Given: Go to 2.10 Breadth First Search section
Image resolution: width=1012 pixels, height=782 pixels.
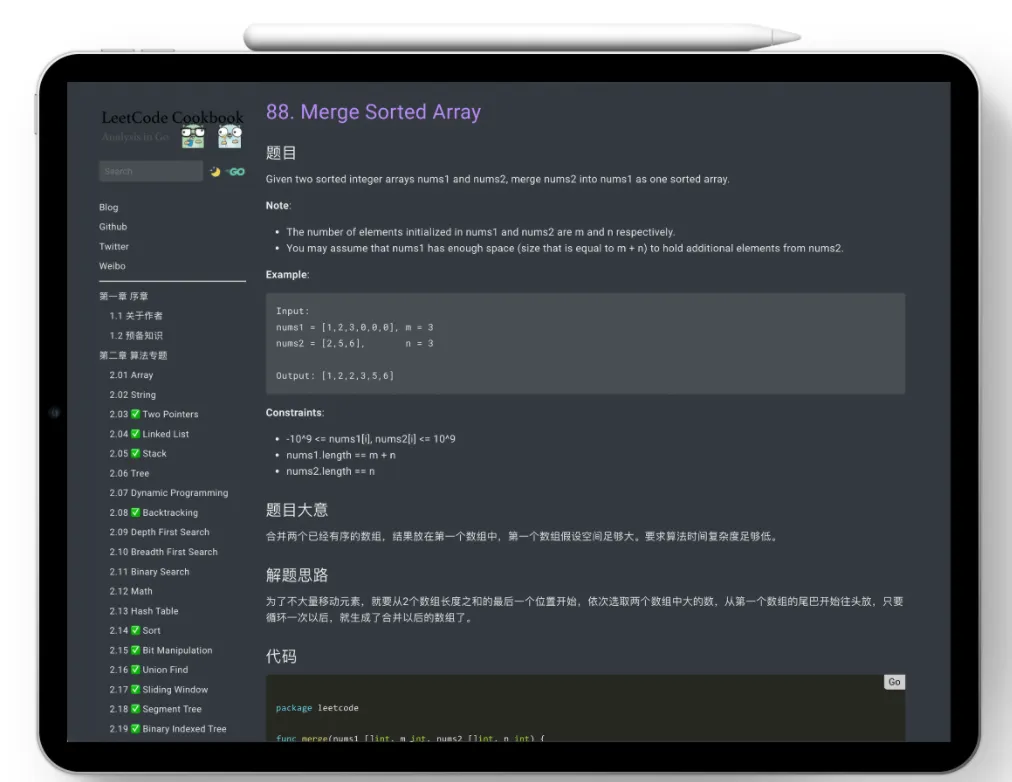Looking at the screenshot, I should coord(163,552).
